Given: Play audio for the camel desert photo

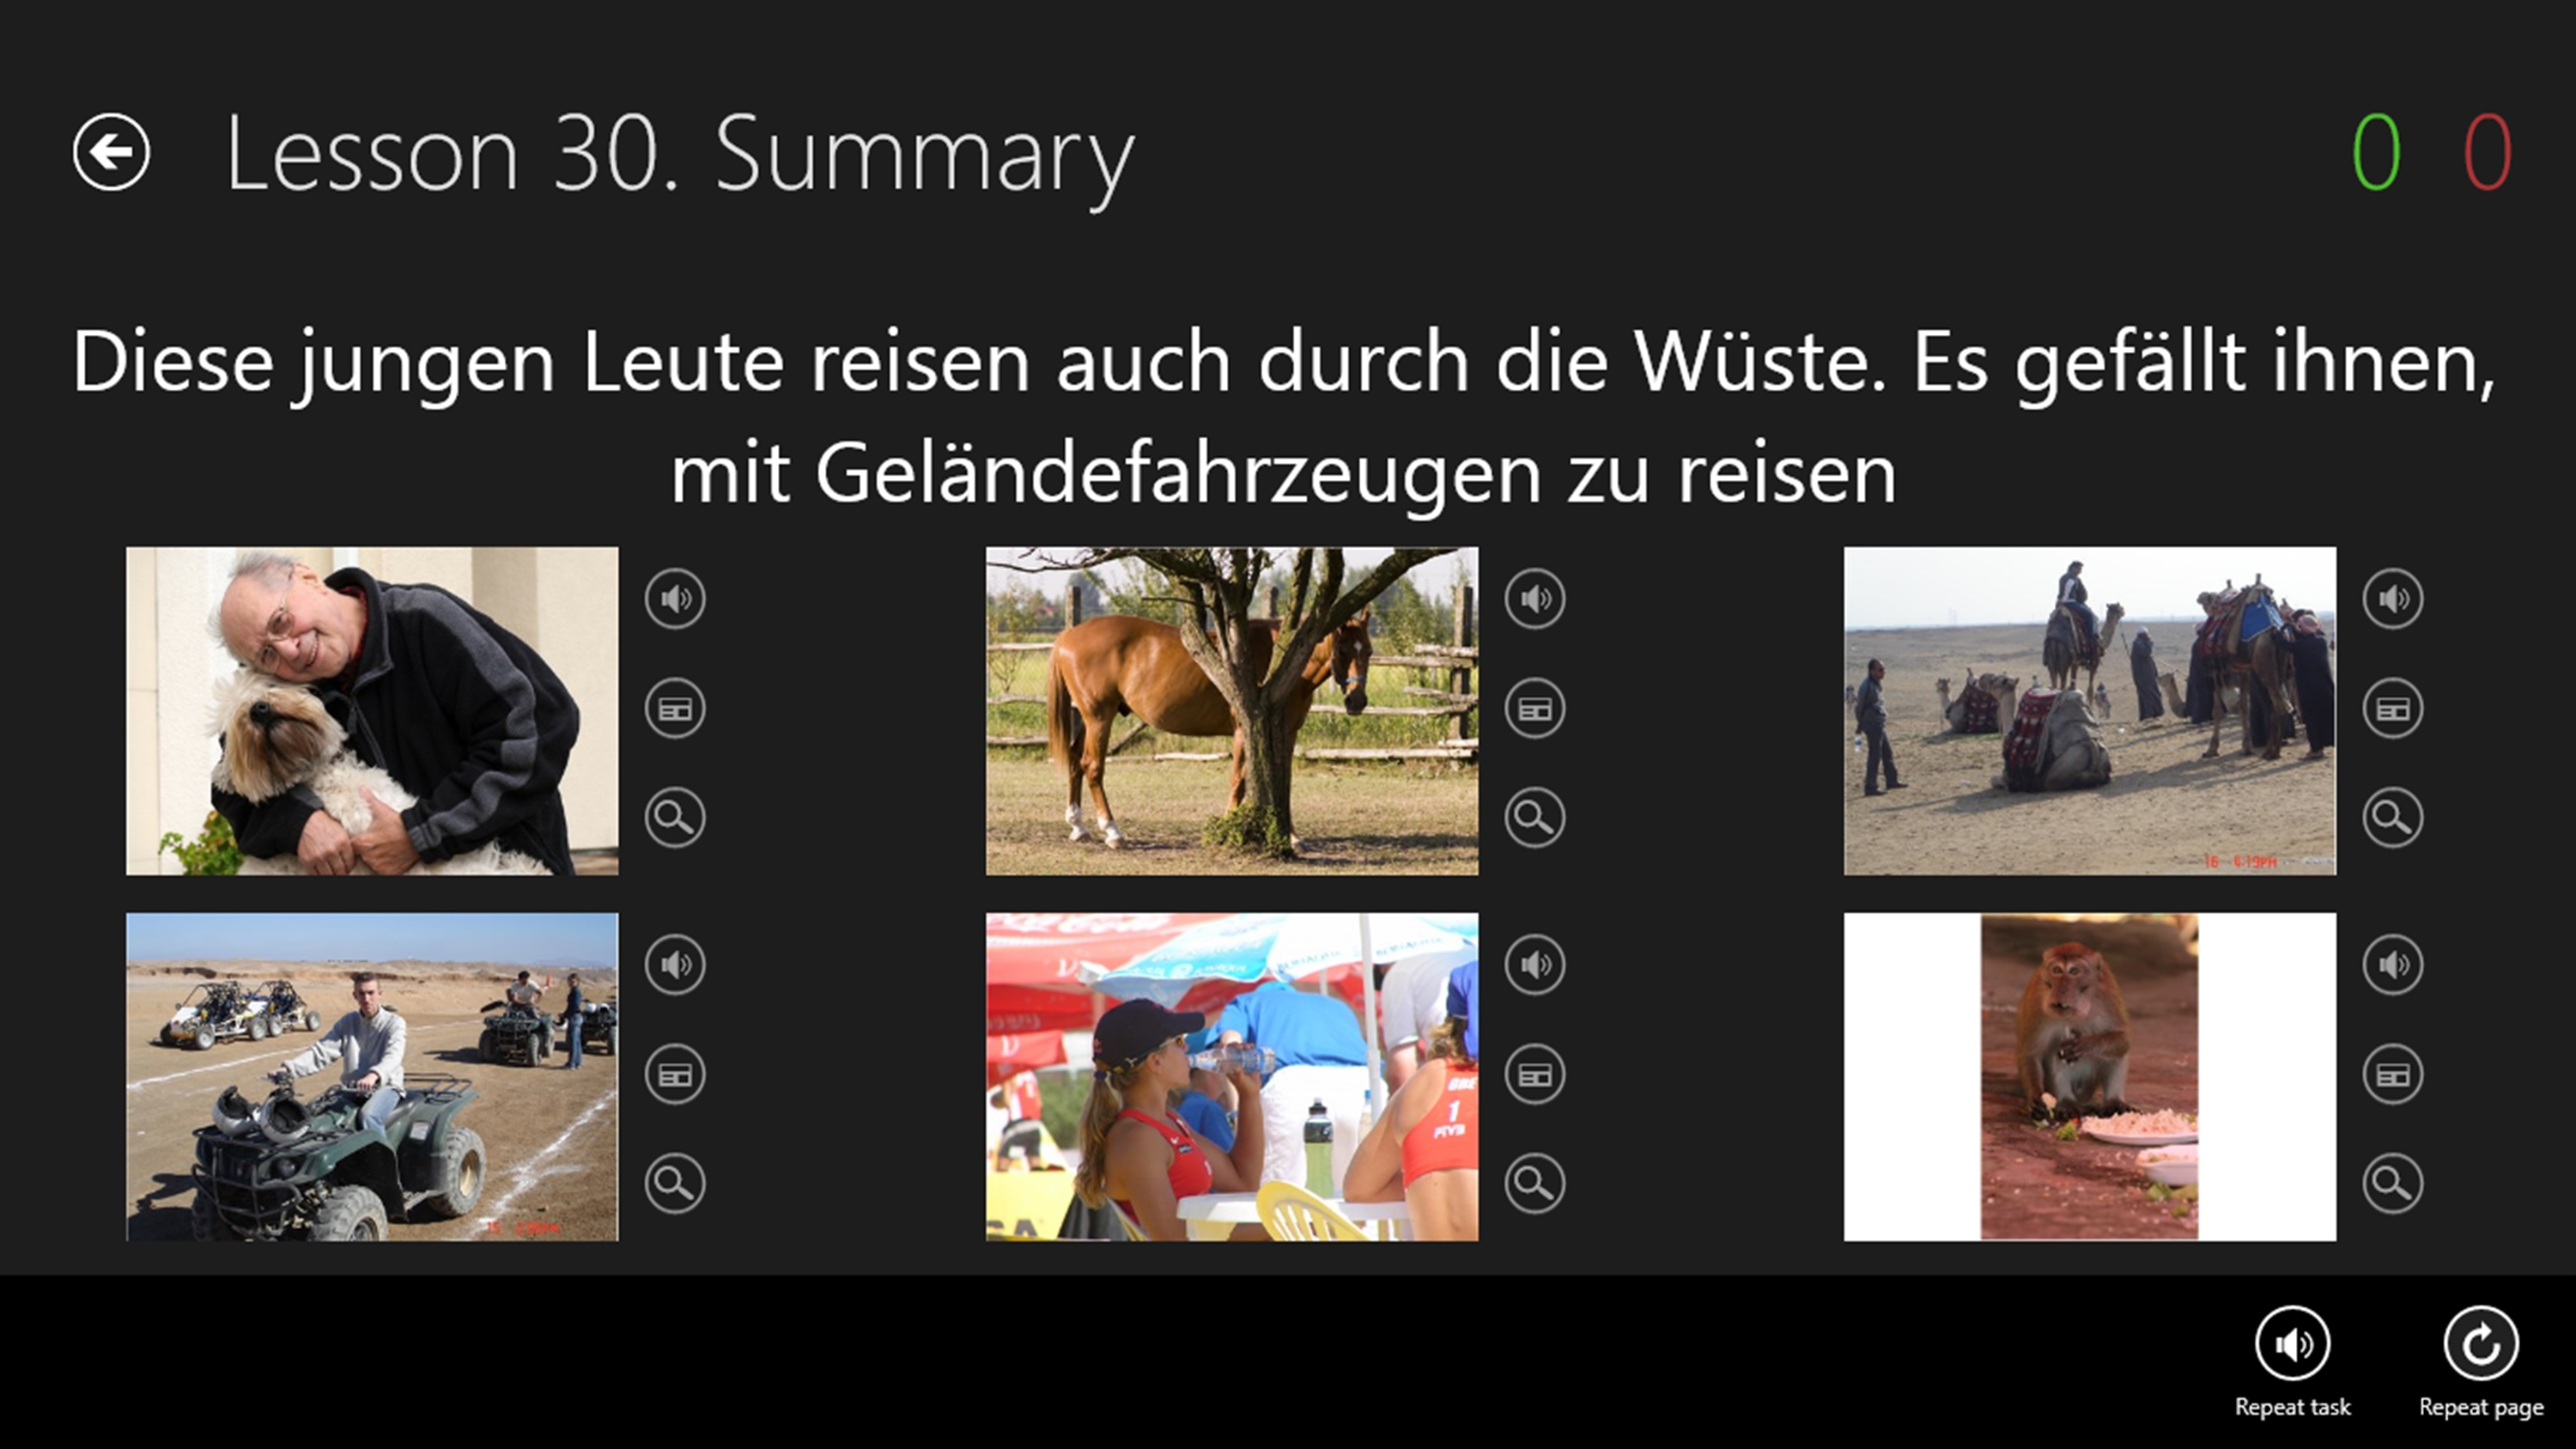Looking at the screenshot, I should [2393, 599].
